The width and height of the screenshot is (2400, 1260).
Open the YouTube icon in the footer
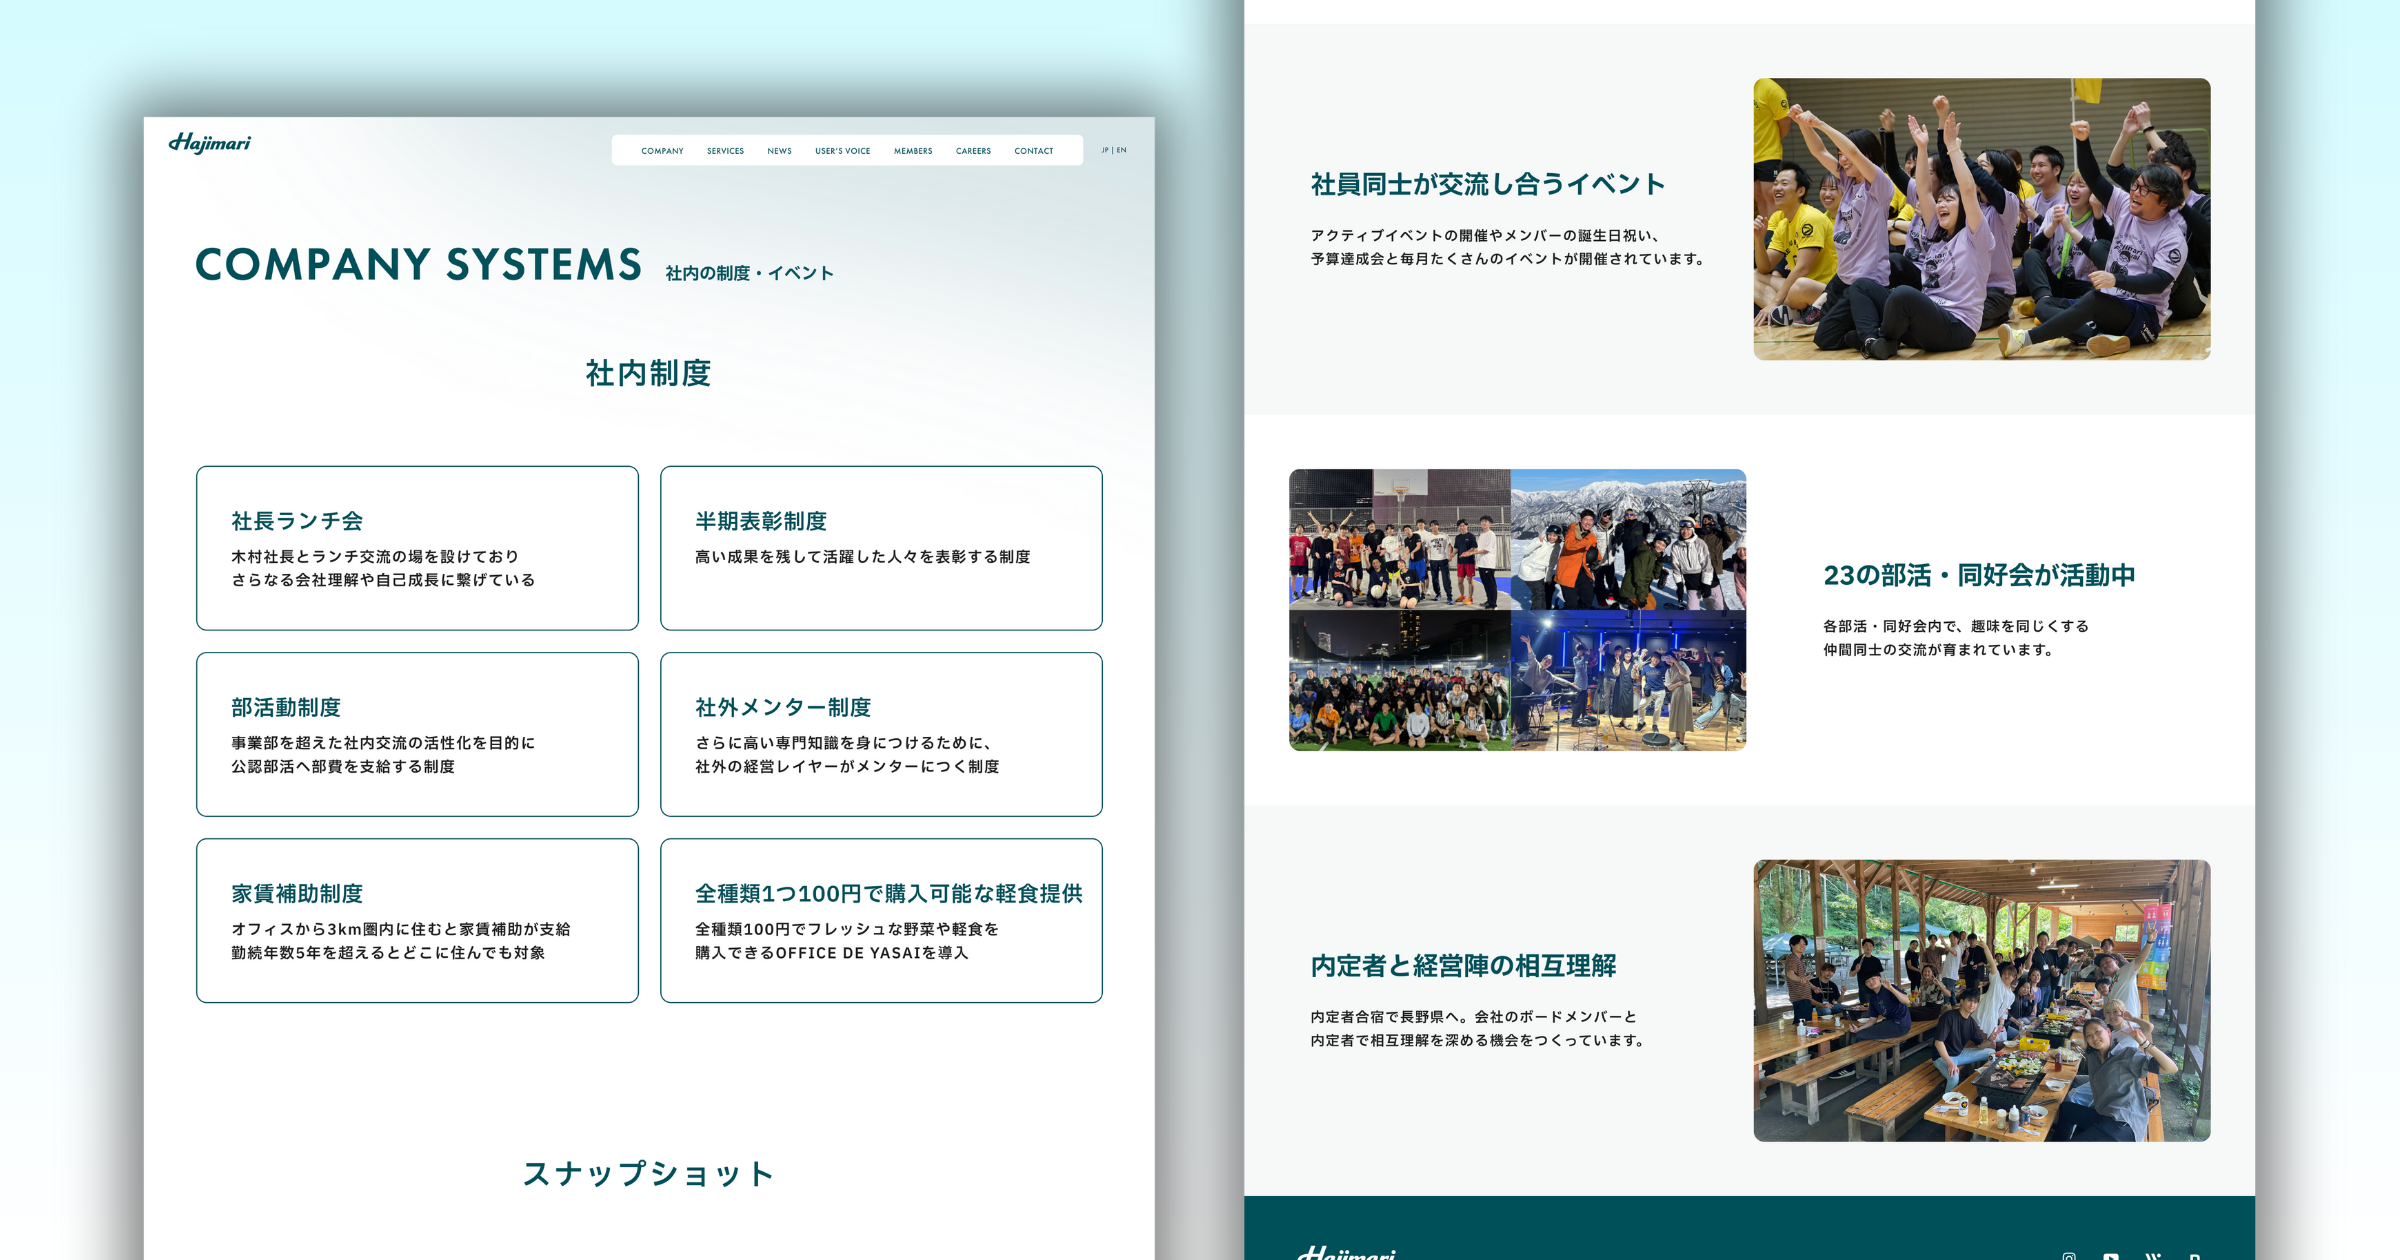pos(2111,1255)
